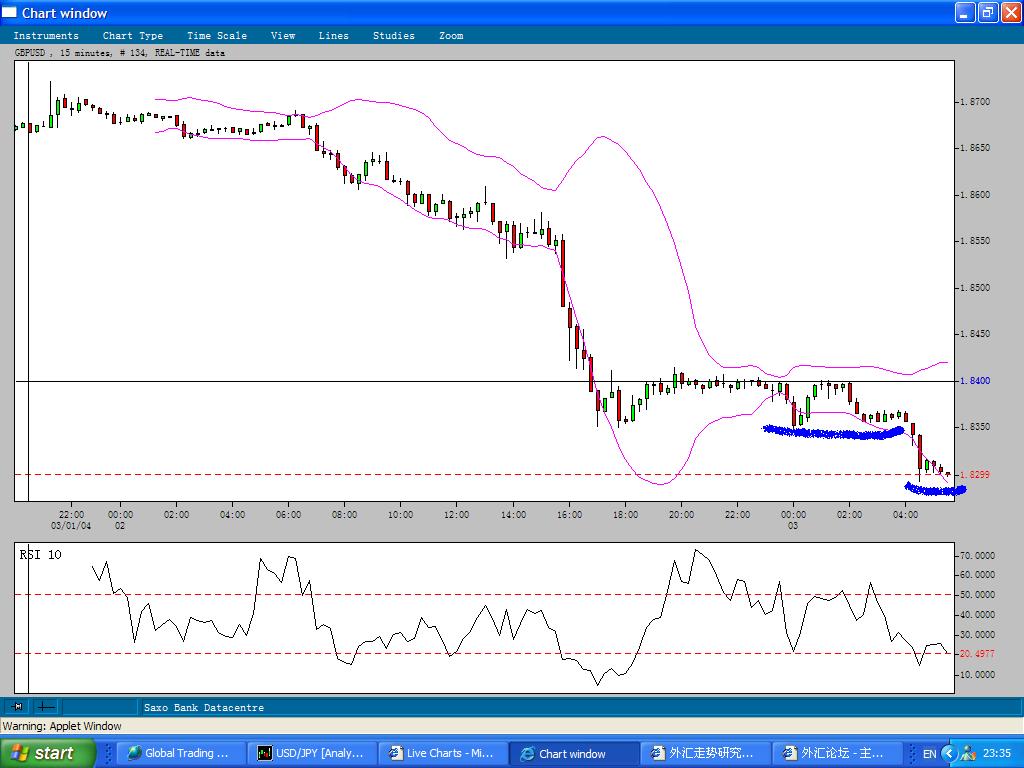This screenshot has height=768, width=1024.
Task: Open the Chart Type menu
Action: pyautogui.click(x=133, y=35)
